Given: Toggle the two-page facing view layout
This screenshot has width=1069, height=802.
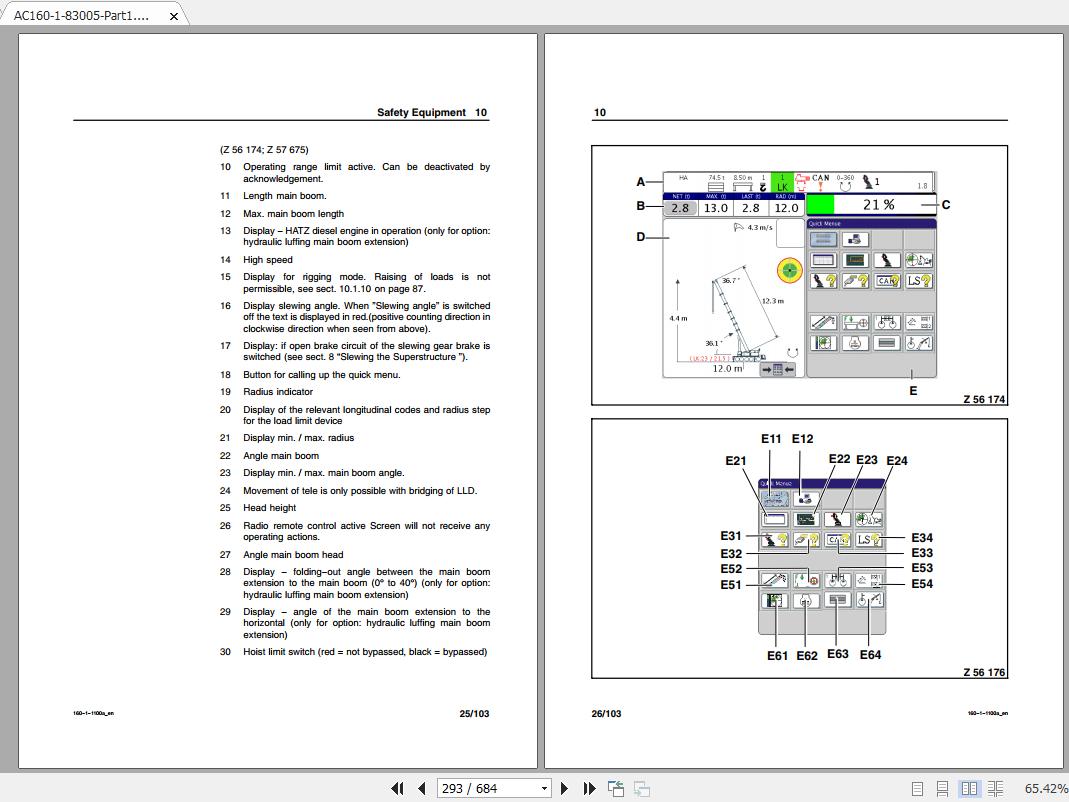Looking at the screenshot, I should pyautogui.click(x=970, y=789).
